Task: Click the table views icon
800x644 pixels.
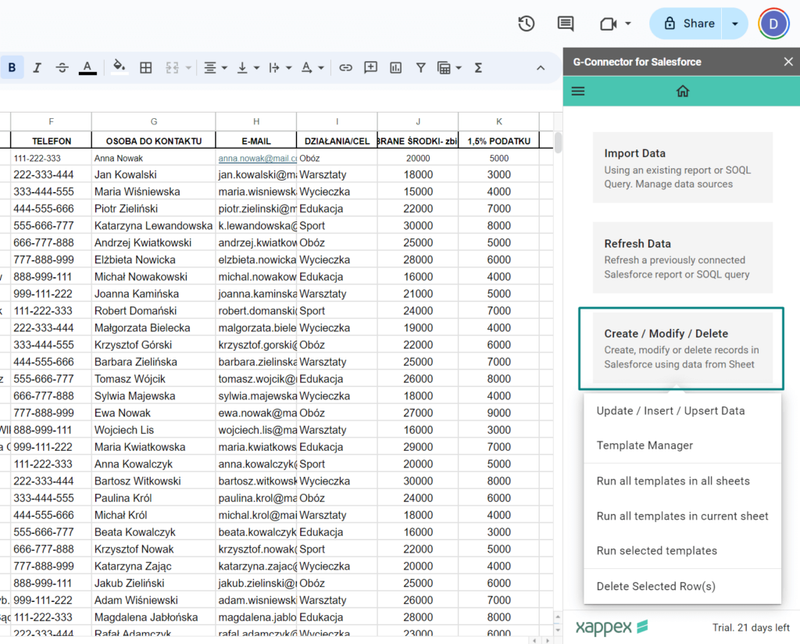Action: 443,67
